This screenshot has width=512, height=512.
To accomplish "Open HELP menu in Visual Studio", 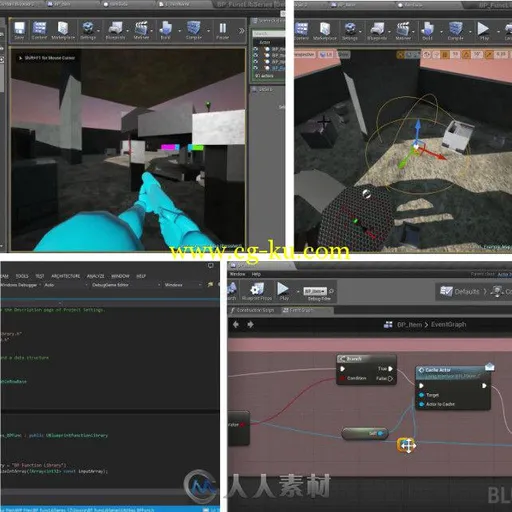I will (x=141, y=276).
